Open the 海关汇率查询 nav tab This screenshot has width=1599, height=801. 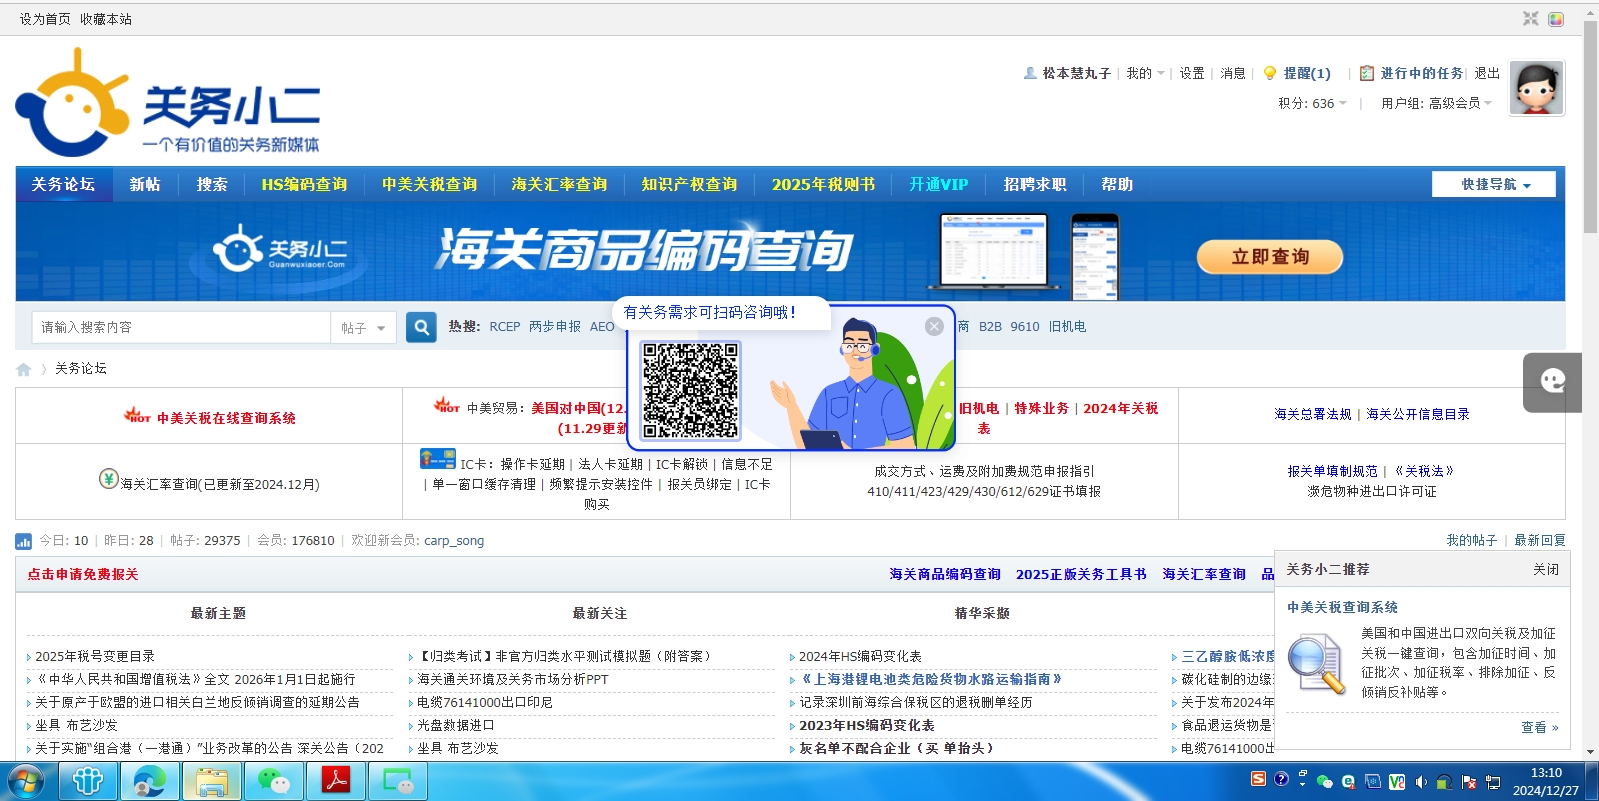[559, 184]
